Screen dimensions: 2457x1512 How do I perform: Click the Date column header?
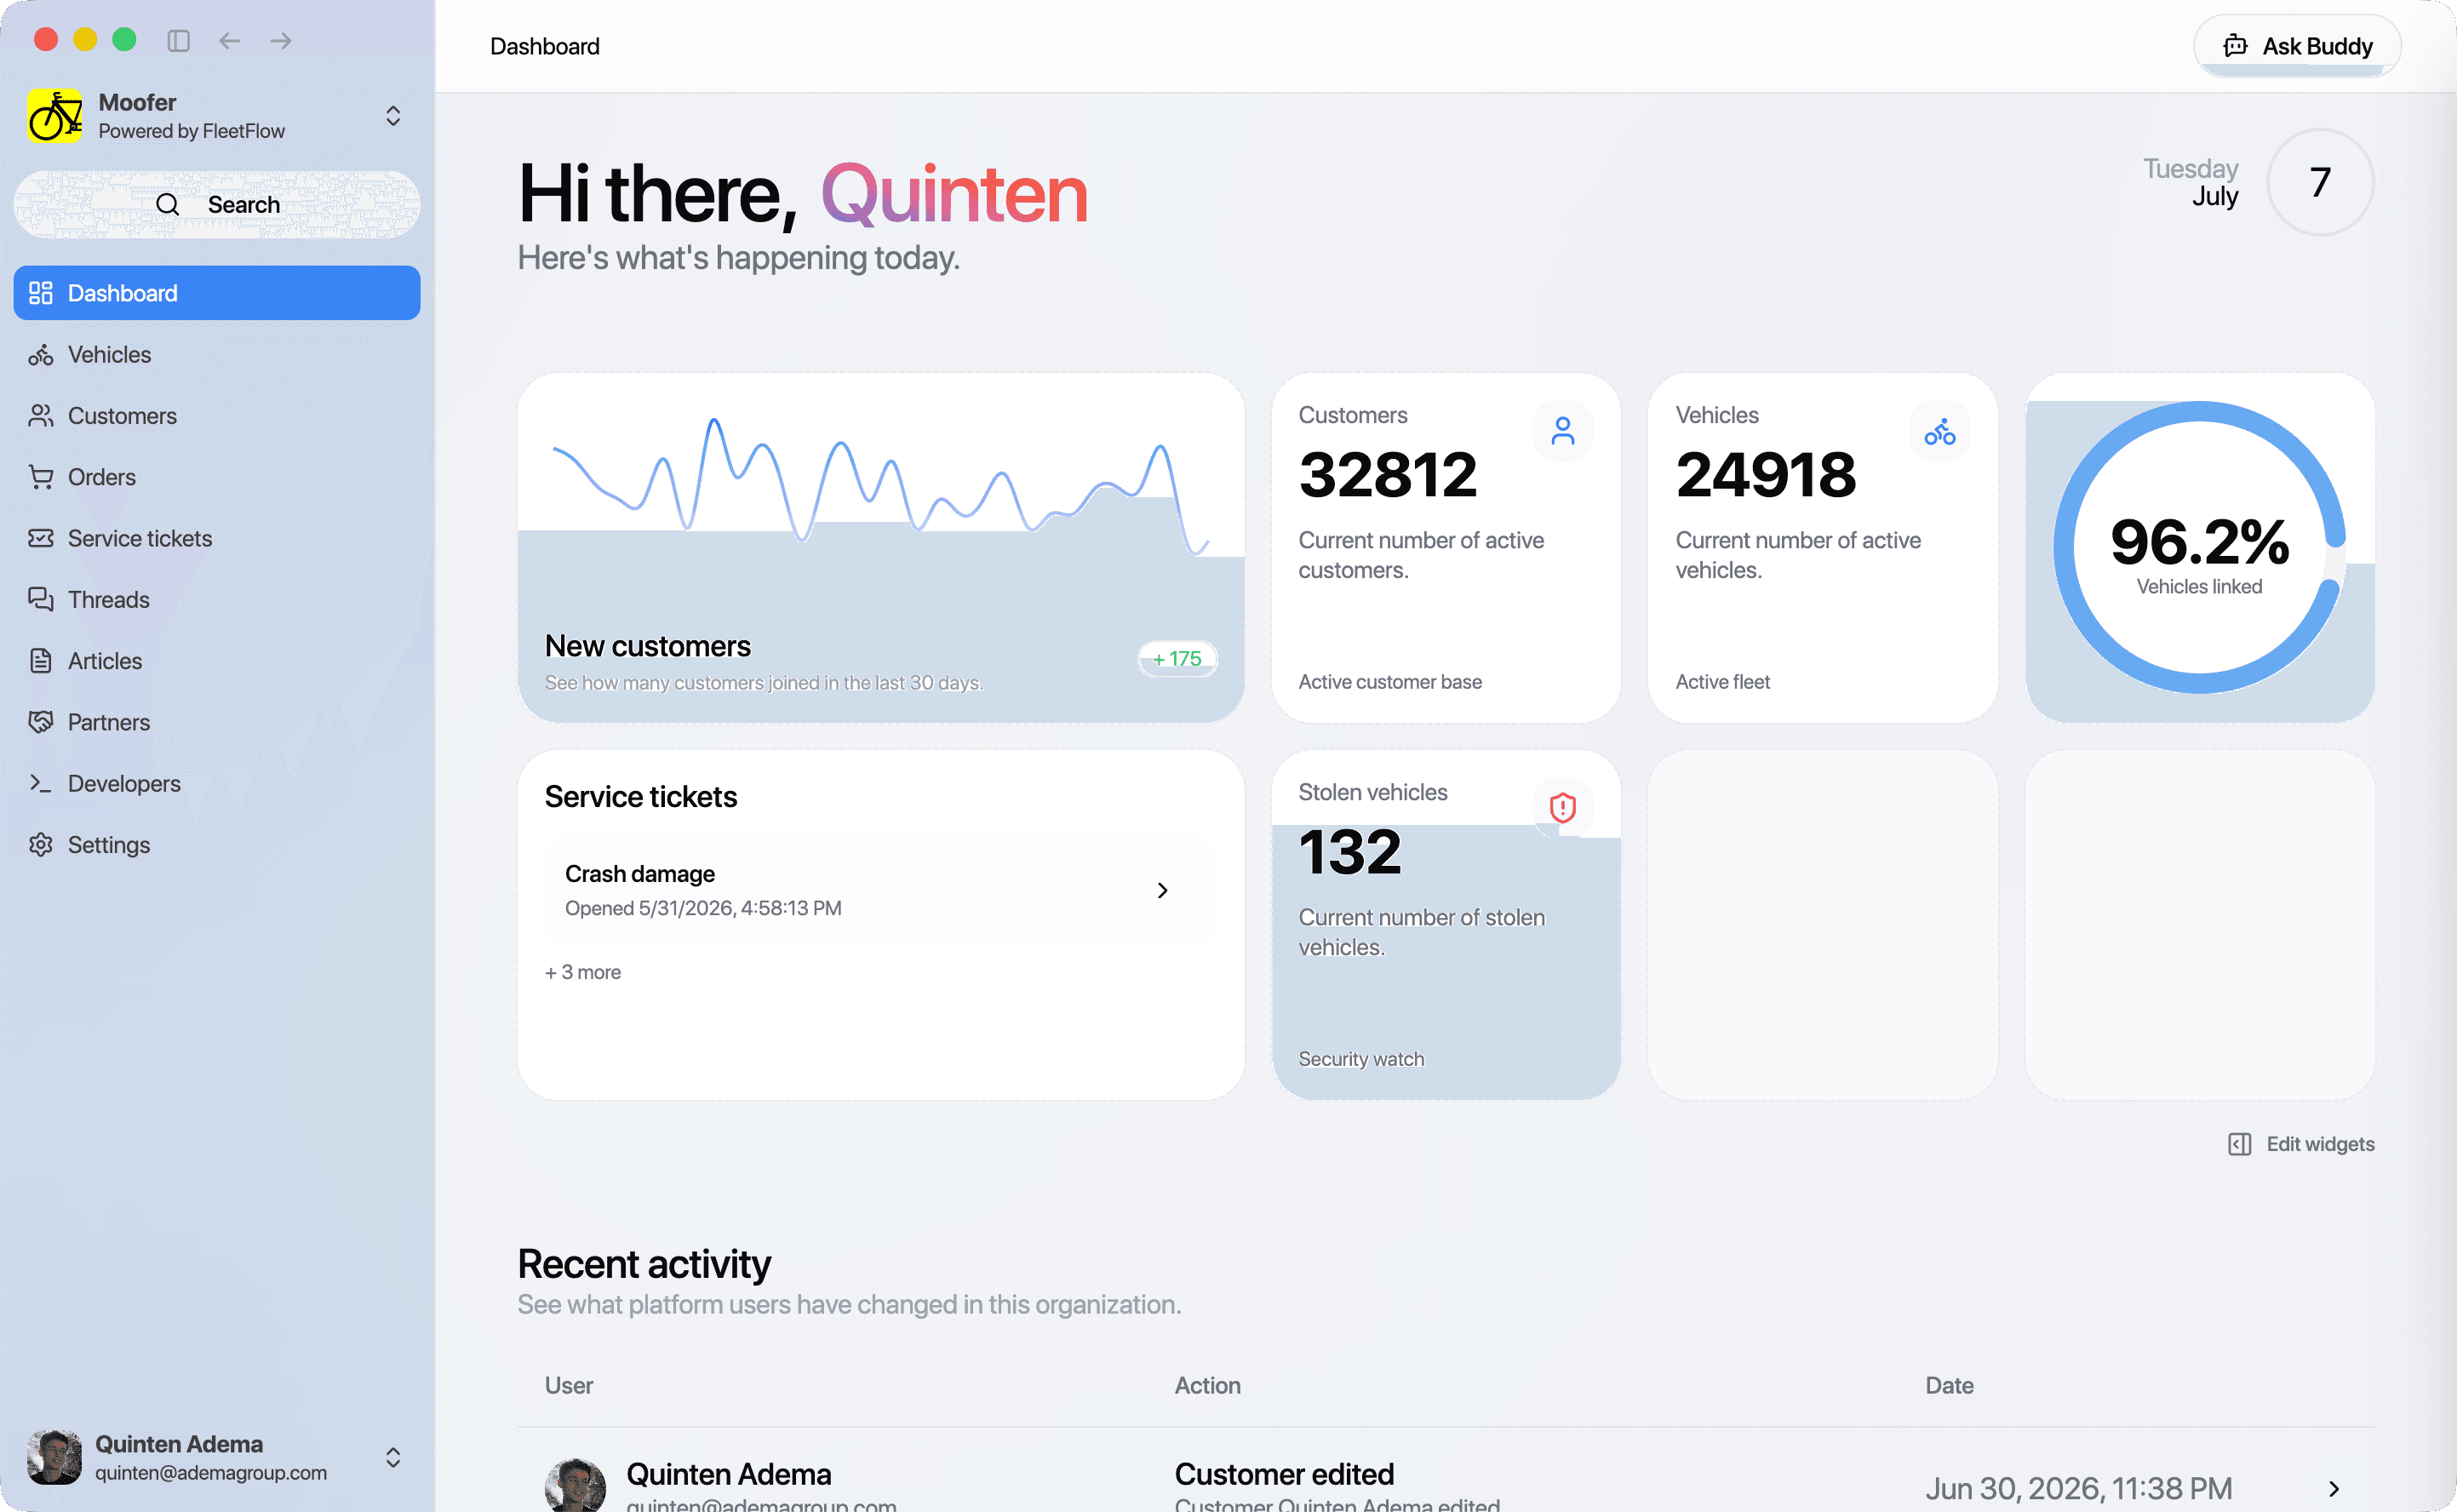[1949, 1386]
